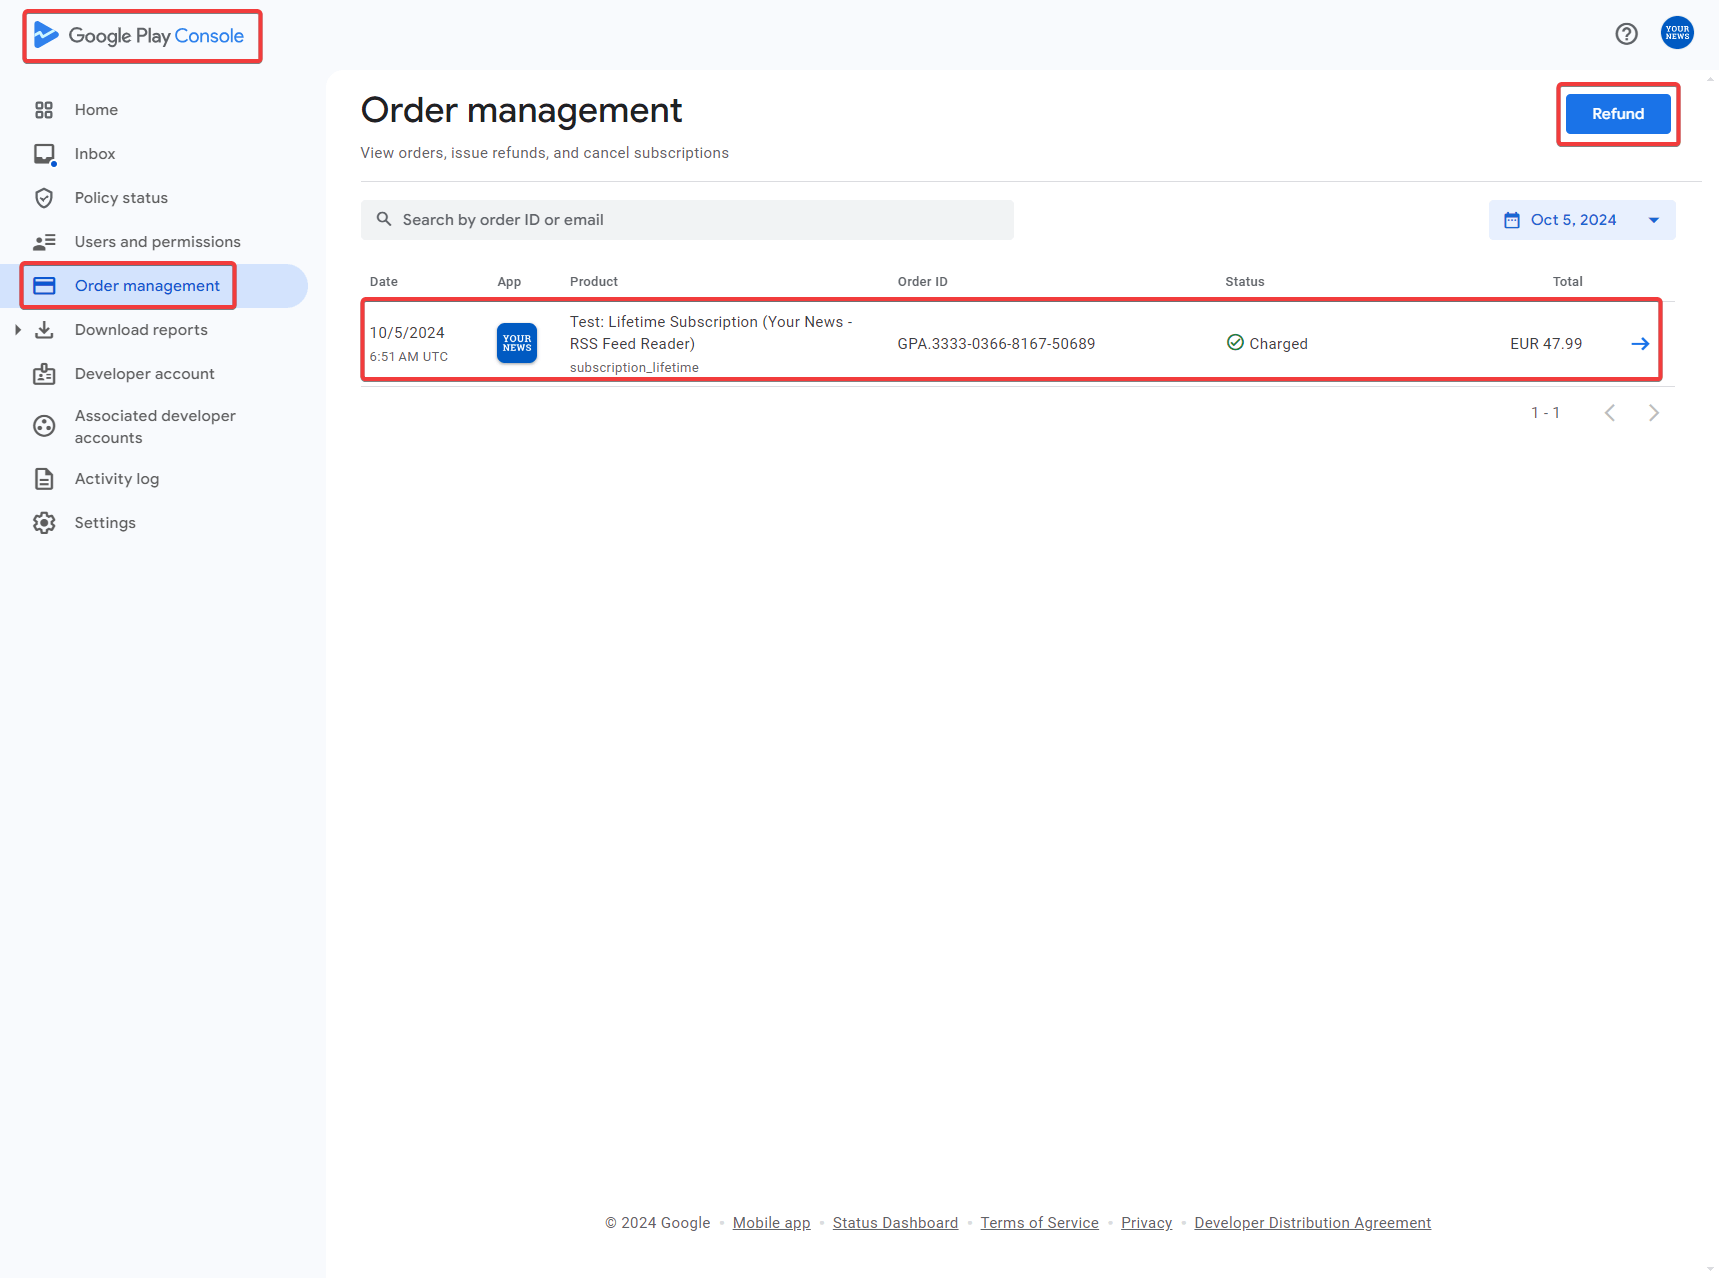Open the Terms of Service link
The width and height of the screenshot is (1719, 1278).
[x=1039, y=1222]
